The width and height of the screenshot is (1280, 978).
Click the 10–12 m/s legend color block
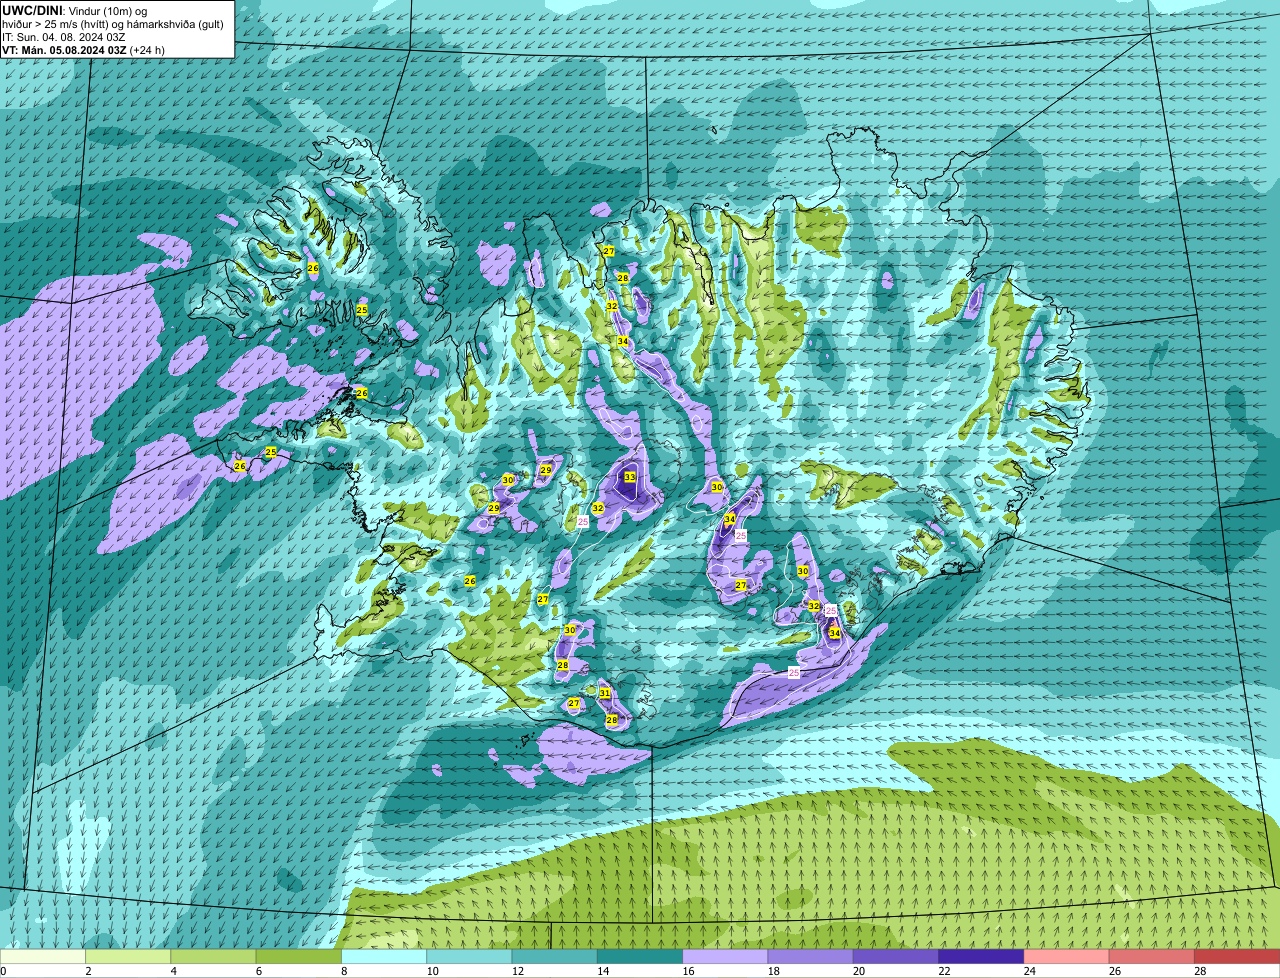point(469,956)
